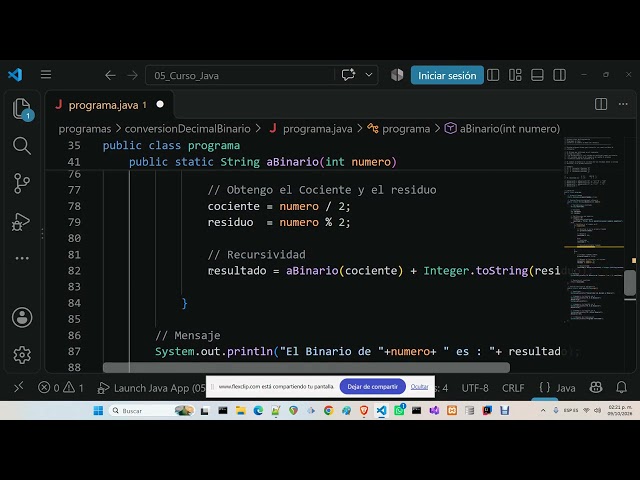This screenshot has height=480, width=640.
Task: Click the closing brace on line 84
Action: [184, 303]
